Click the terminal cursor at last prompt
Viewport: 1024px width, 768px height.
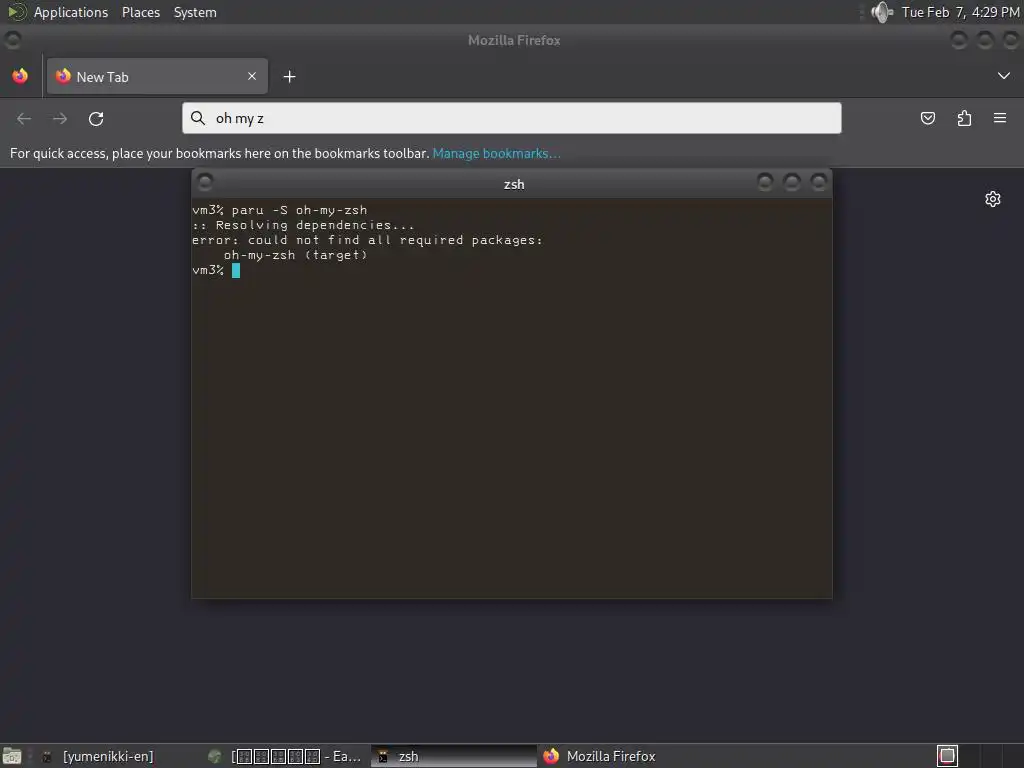(236, 270)
